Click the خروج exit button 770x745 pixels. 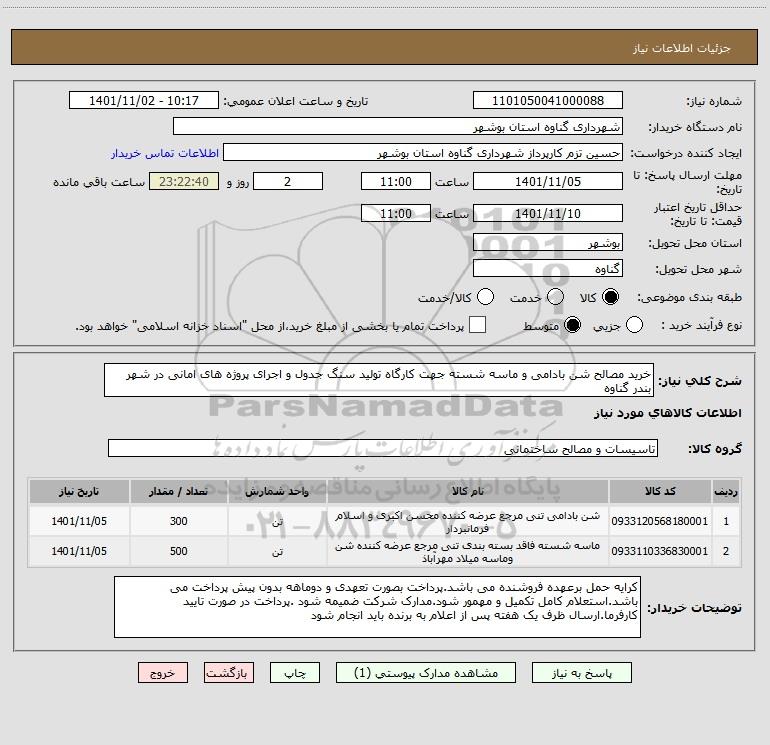tap(163, 673)
